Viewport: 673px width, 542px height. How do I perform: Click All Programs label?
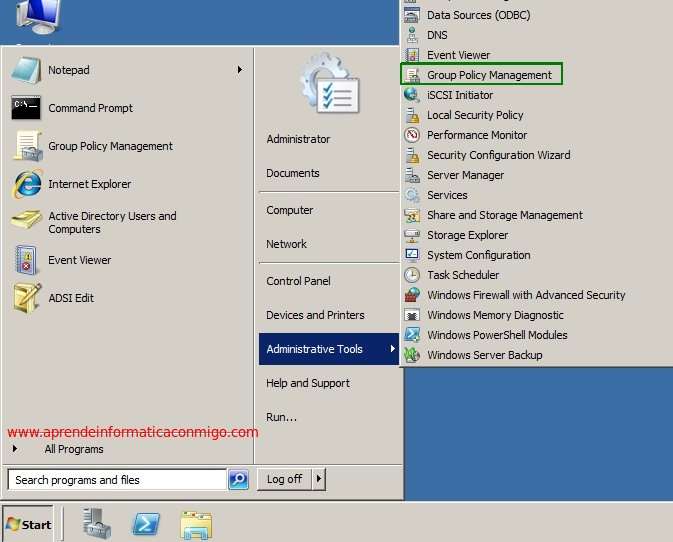[x=74, y=449]
